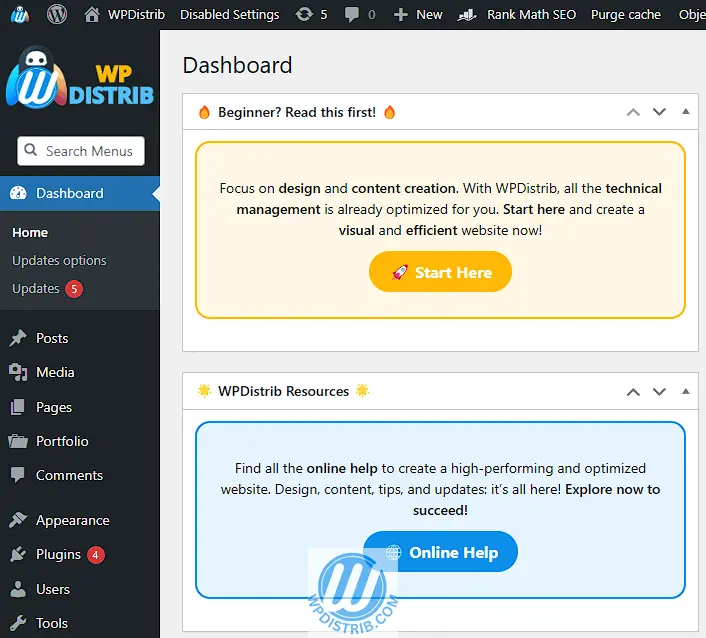Click the Rank Math SEO chart icon
The width and height of the screenshot is (706, 638).
coord(466,15)
